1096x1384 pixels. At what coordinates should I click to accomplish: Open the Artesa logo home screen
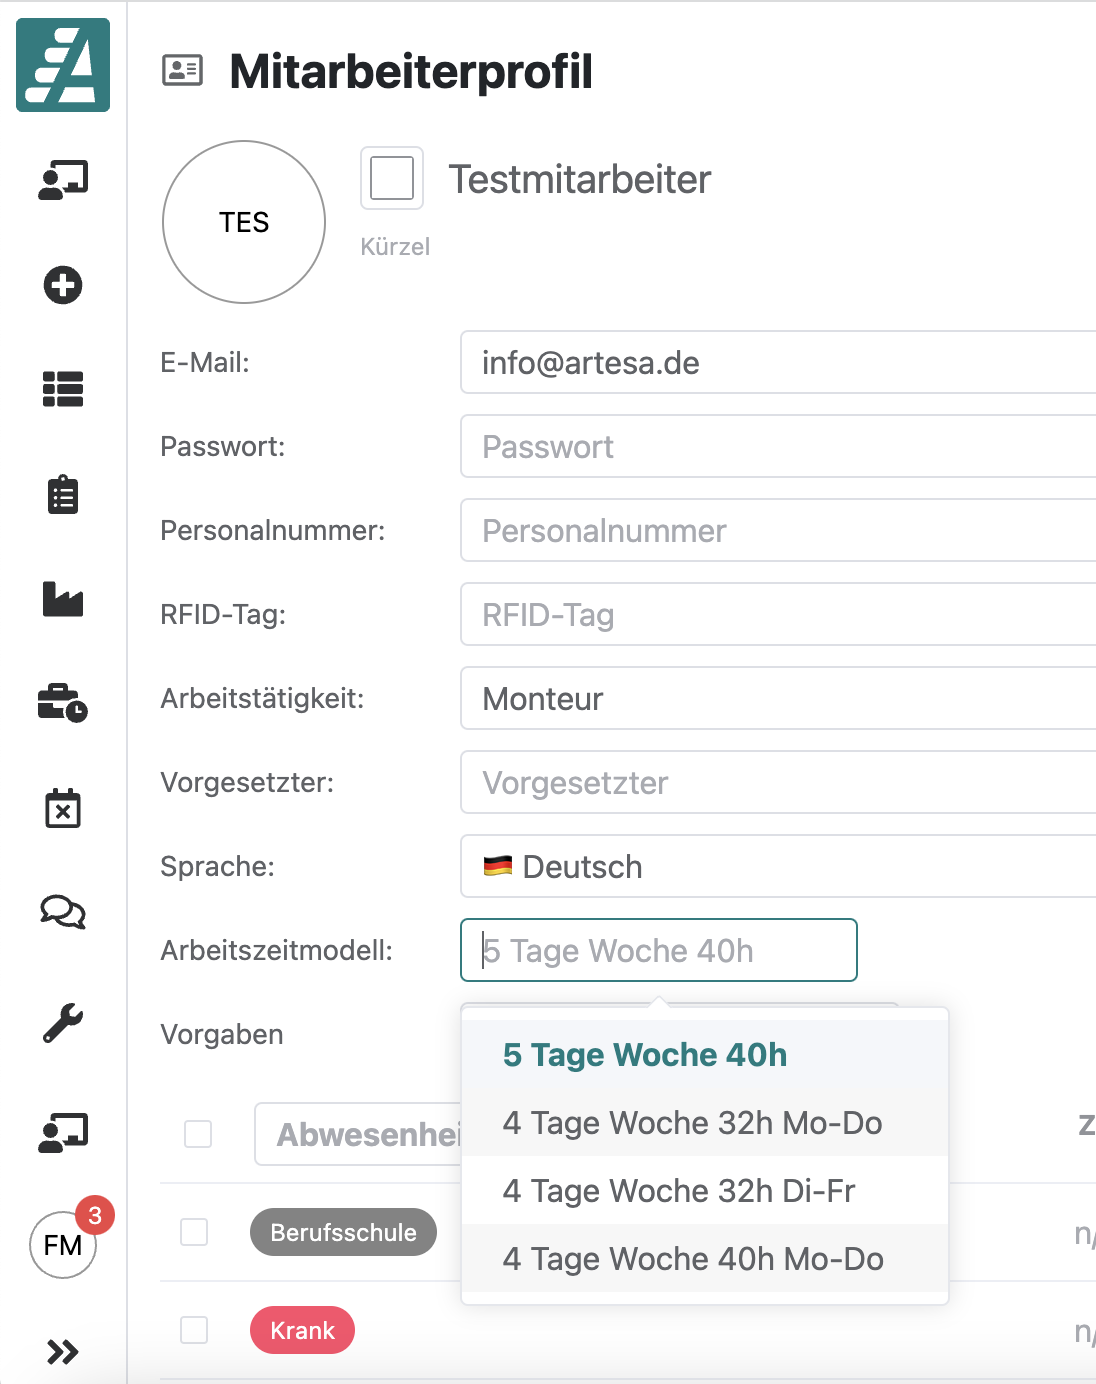(62, 64)
